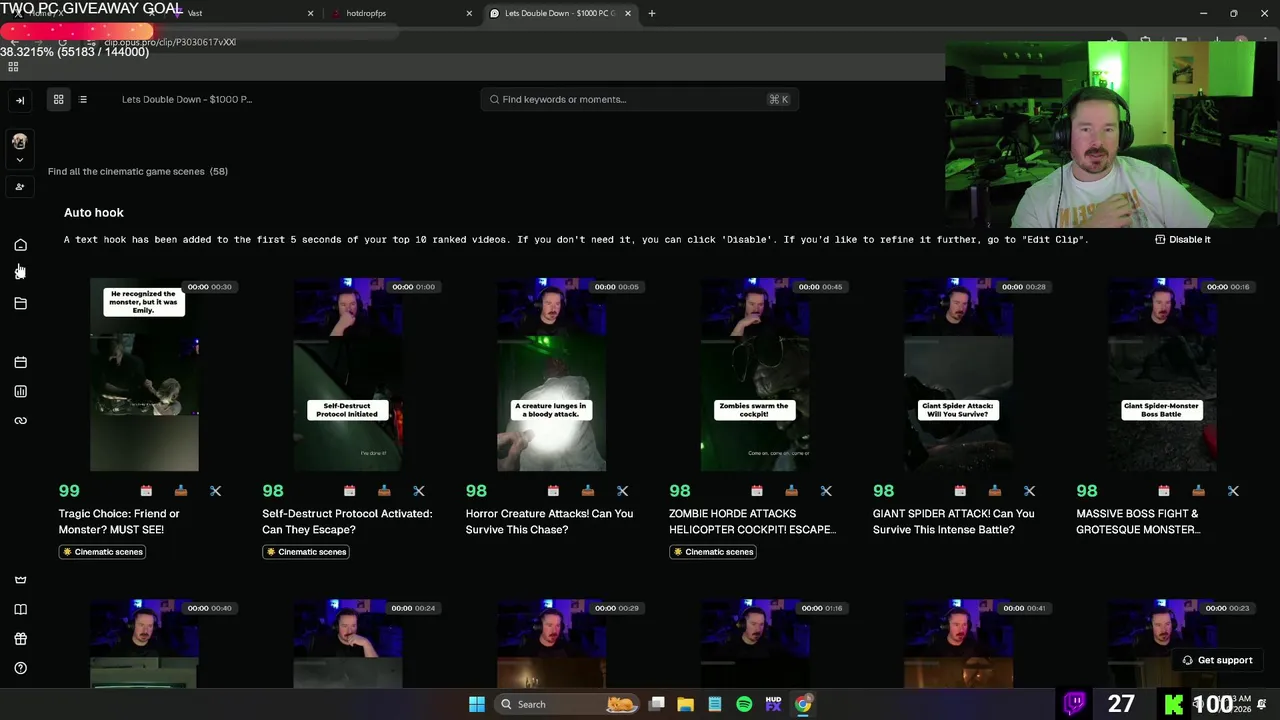
Task: Click the crown upgrade icon in sidebar
Action: pos(20,580)
